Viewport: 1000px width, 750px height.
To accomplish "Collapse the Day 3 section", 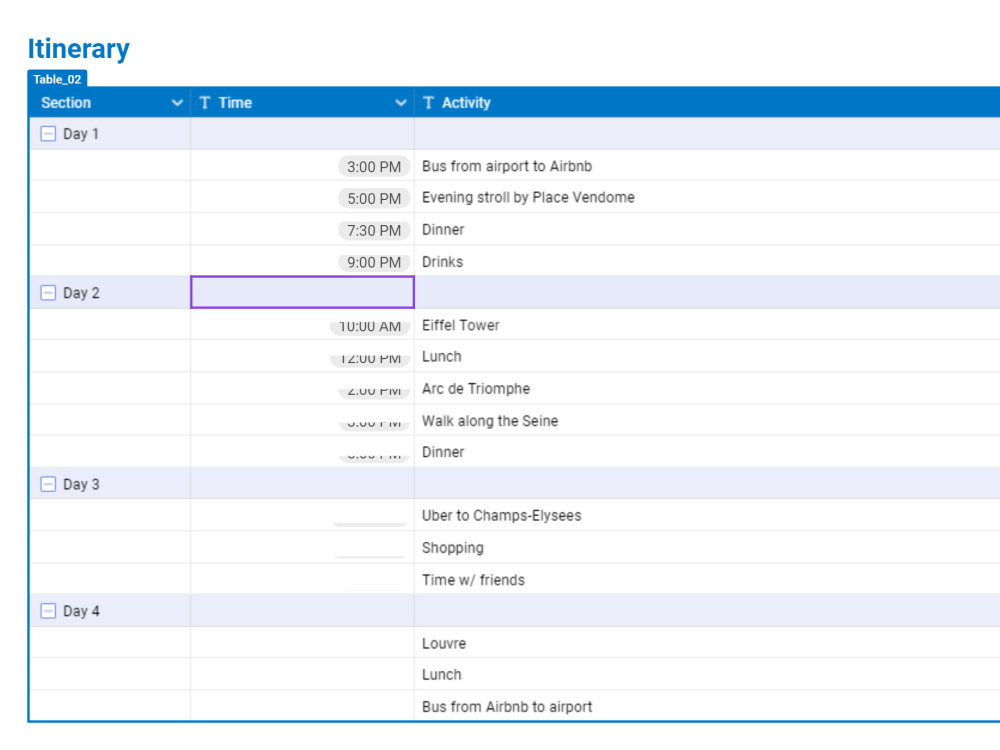I will tap(48, 484).
